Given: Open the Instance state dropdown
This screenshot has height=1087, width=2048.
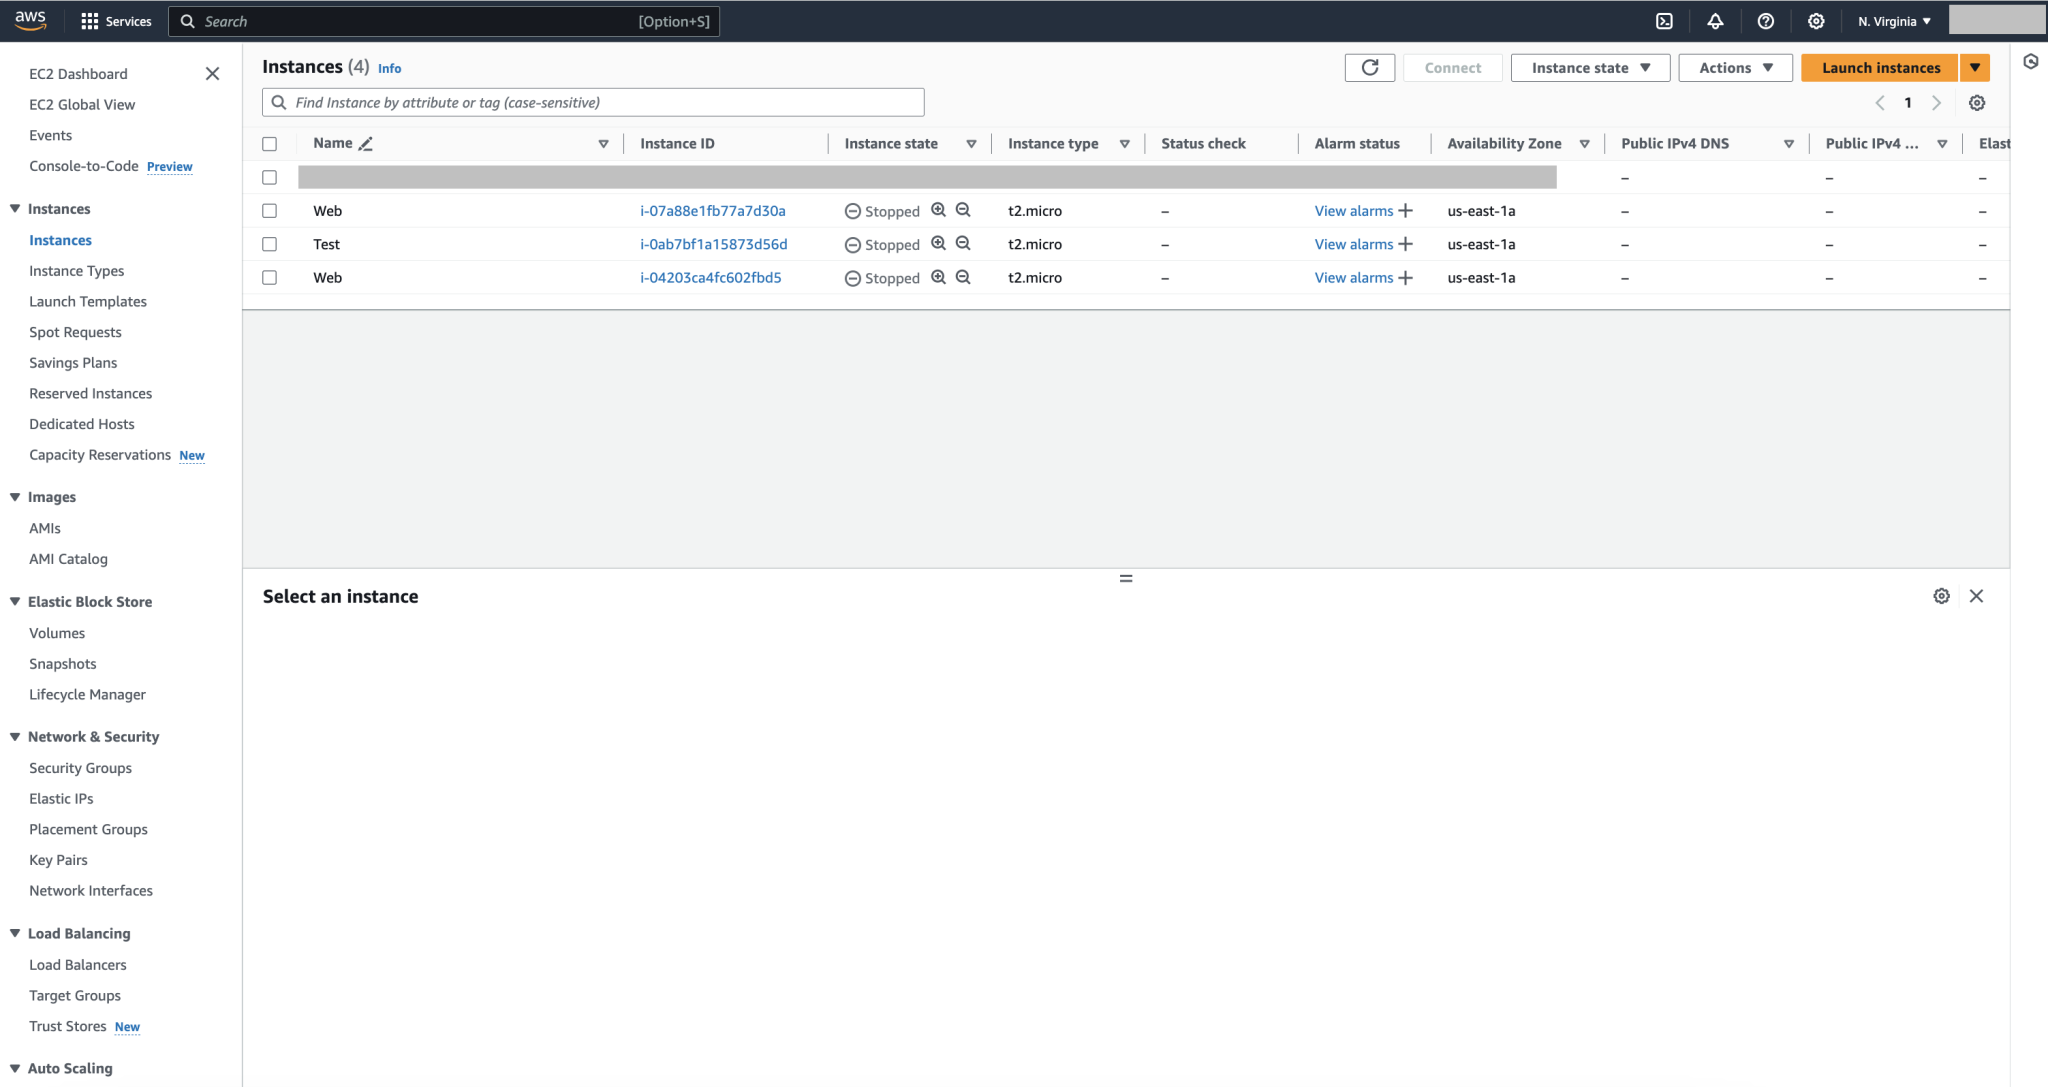Looking at the screenshot, I should coord(1588,67).
